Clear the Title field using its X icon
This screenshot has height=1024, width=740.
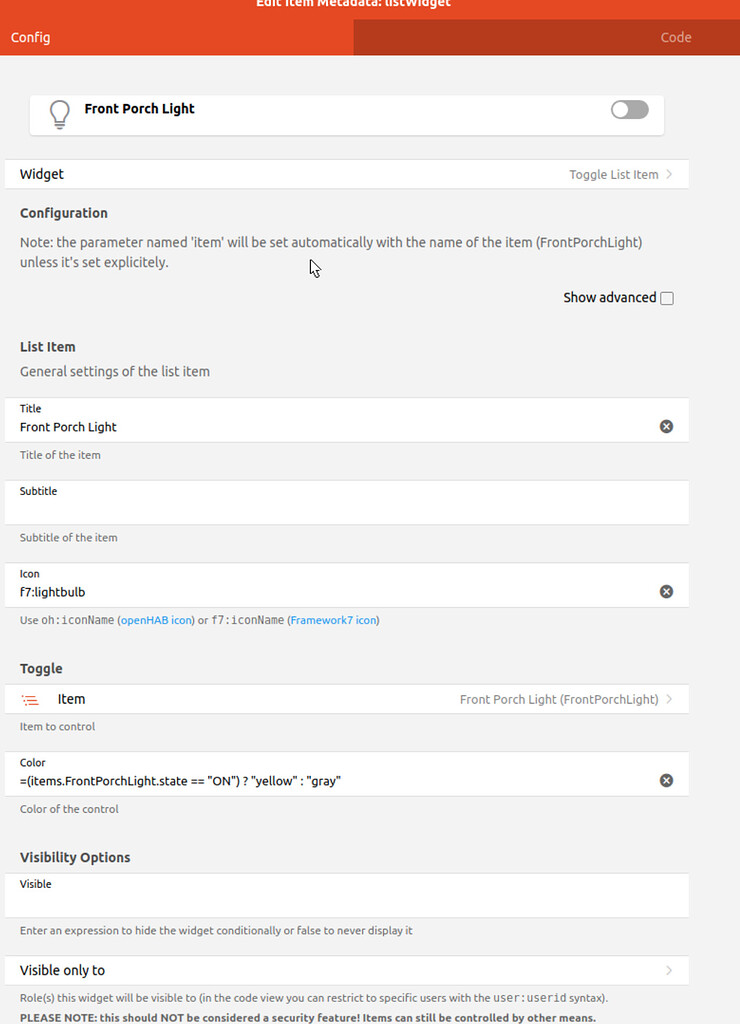[666, 426]
